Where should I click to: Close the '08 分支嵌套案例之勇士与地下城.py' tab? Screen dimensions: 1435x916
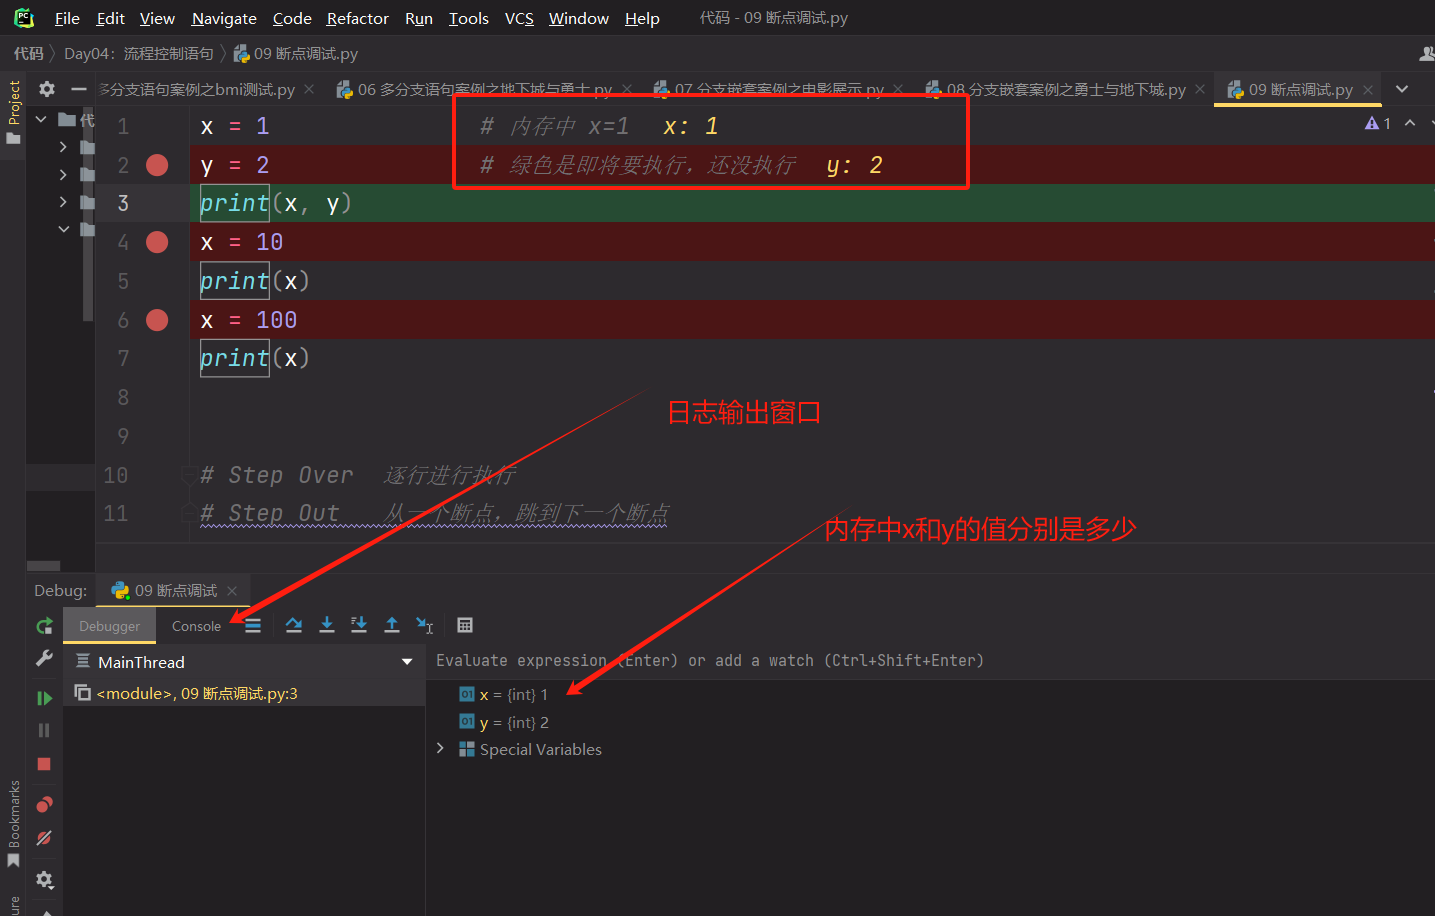coord(1200,89)
